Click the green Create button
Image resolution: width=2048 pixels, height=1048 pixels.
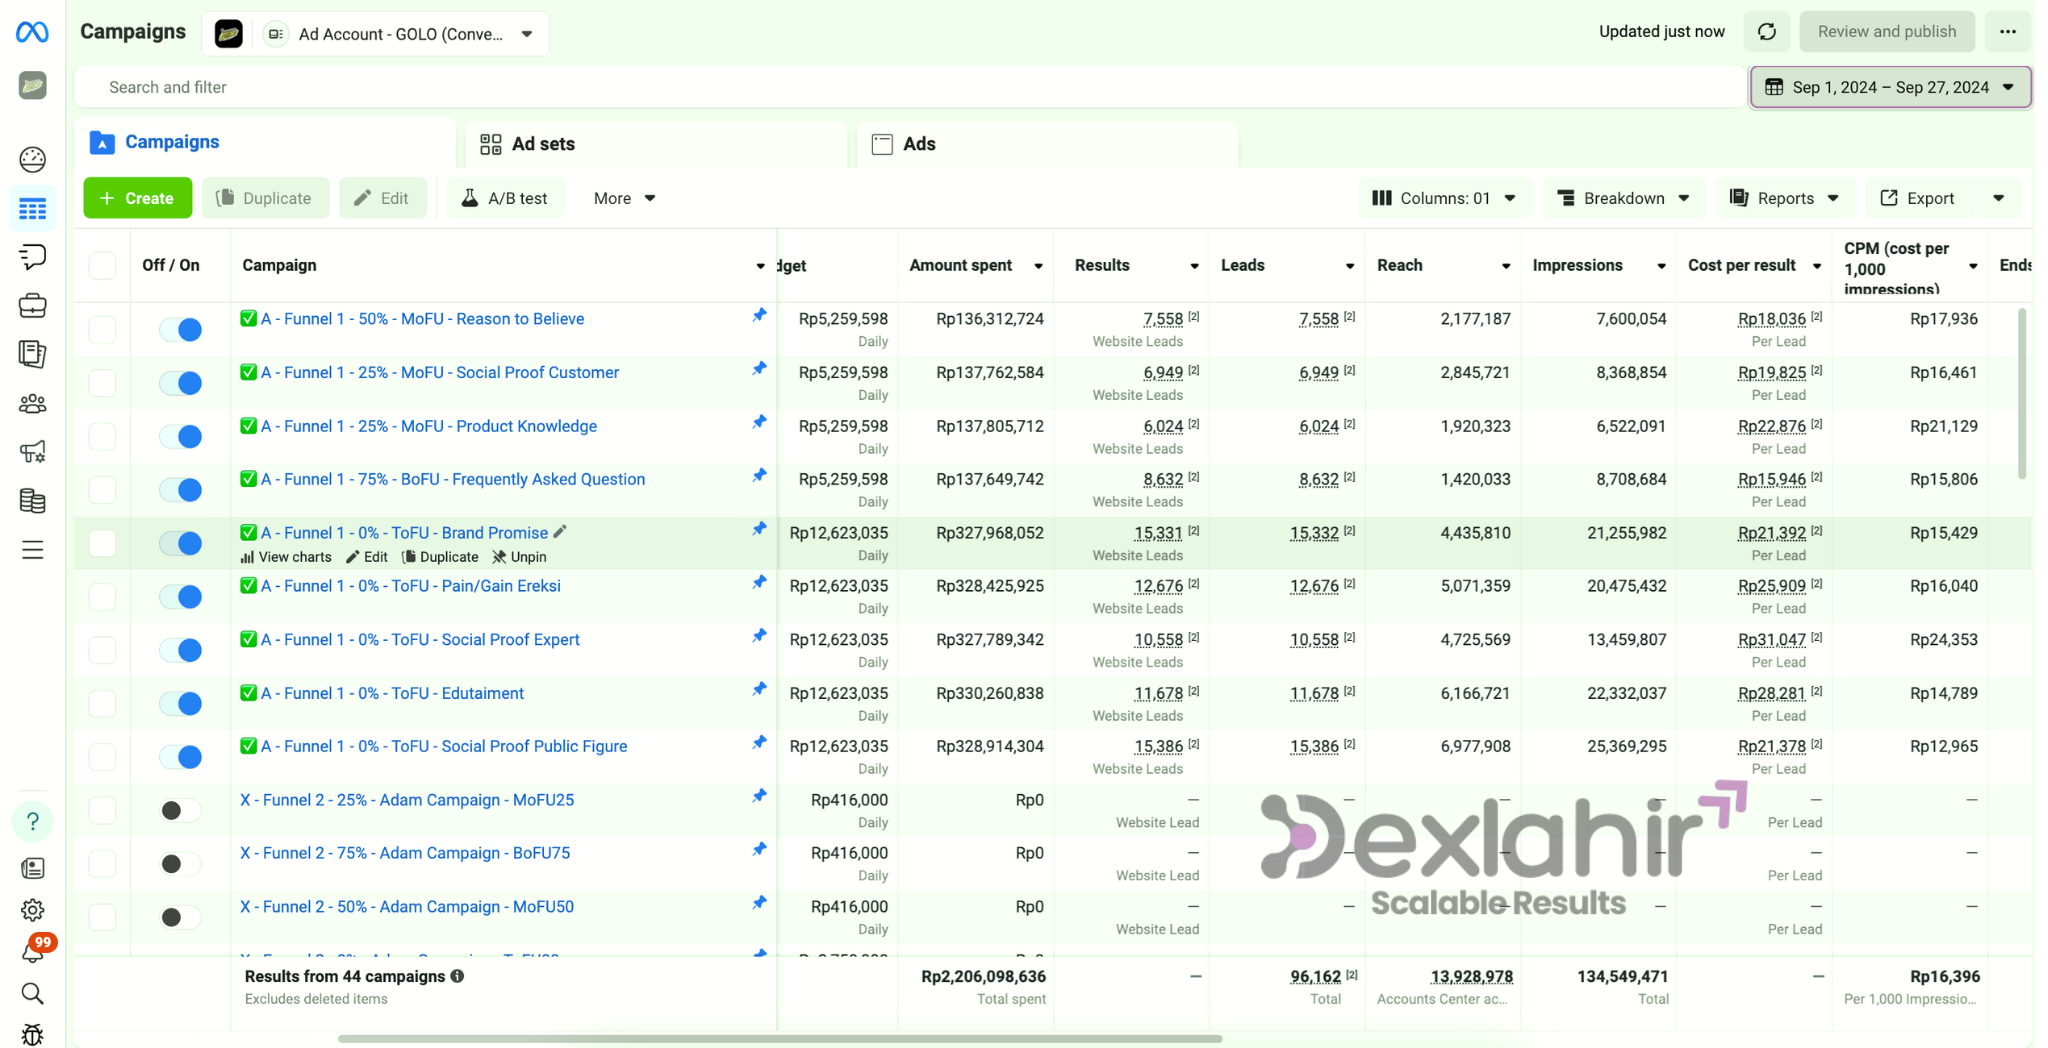point(137,198)
